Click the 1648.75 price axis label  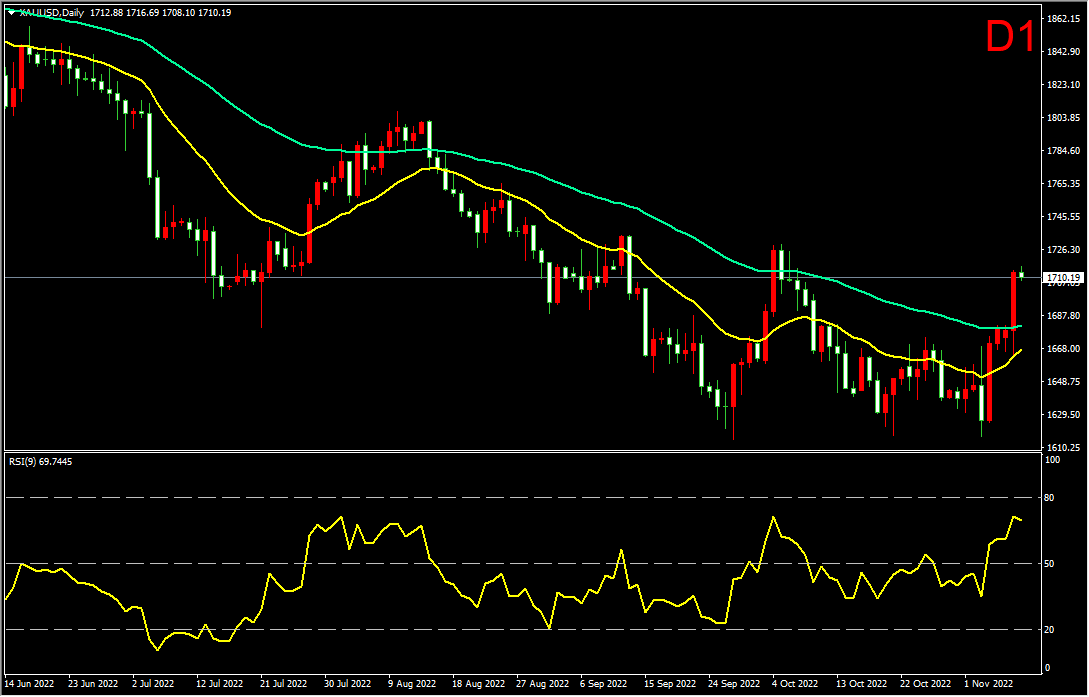coord(1063,381)
